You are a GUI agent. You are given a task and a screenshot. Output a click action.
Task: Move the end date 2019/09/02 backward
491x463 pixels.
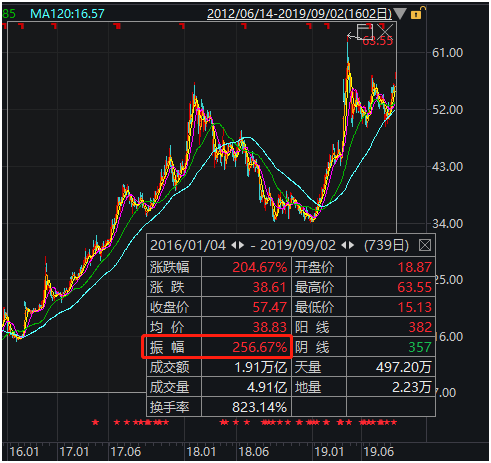point(344,246)
